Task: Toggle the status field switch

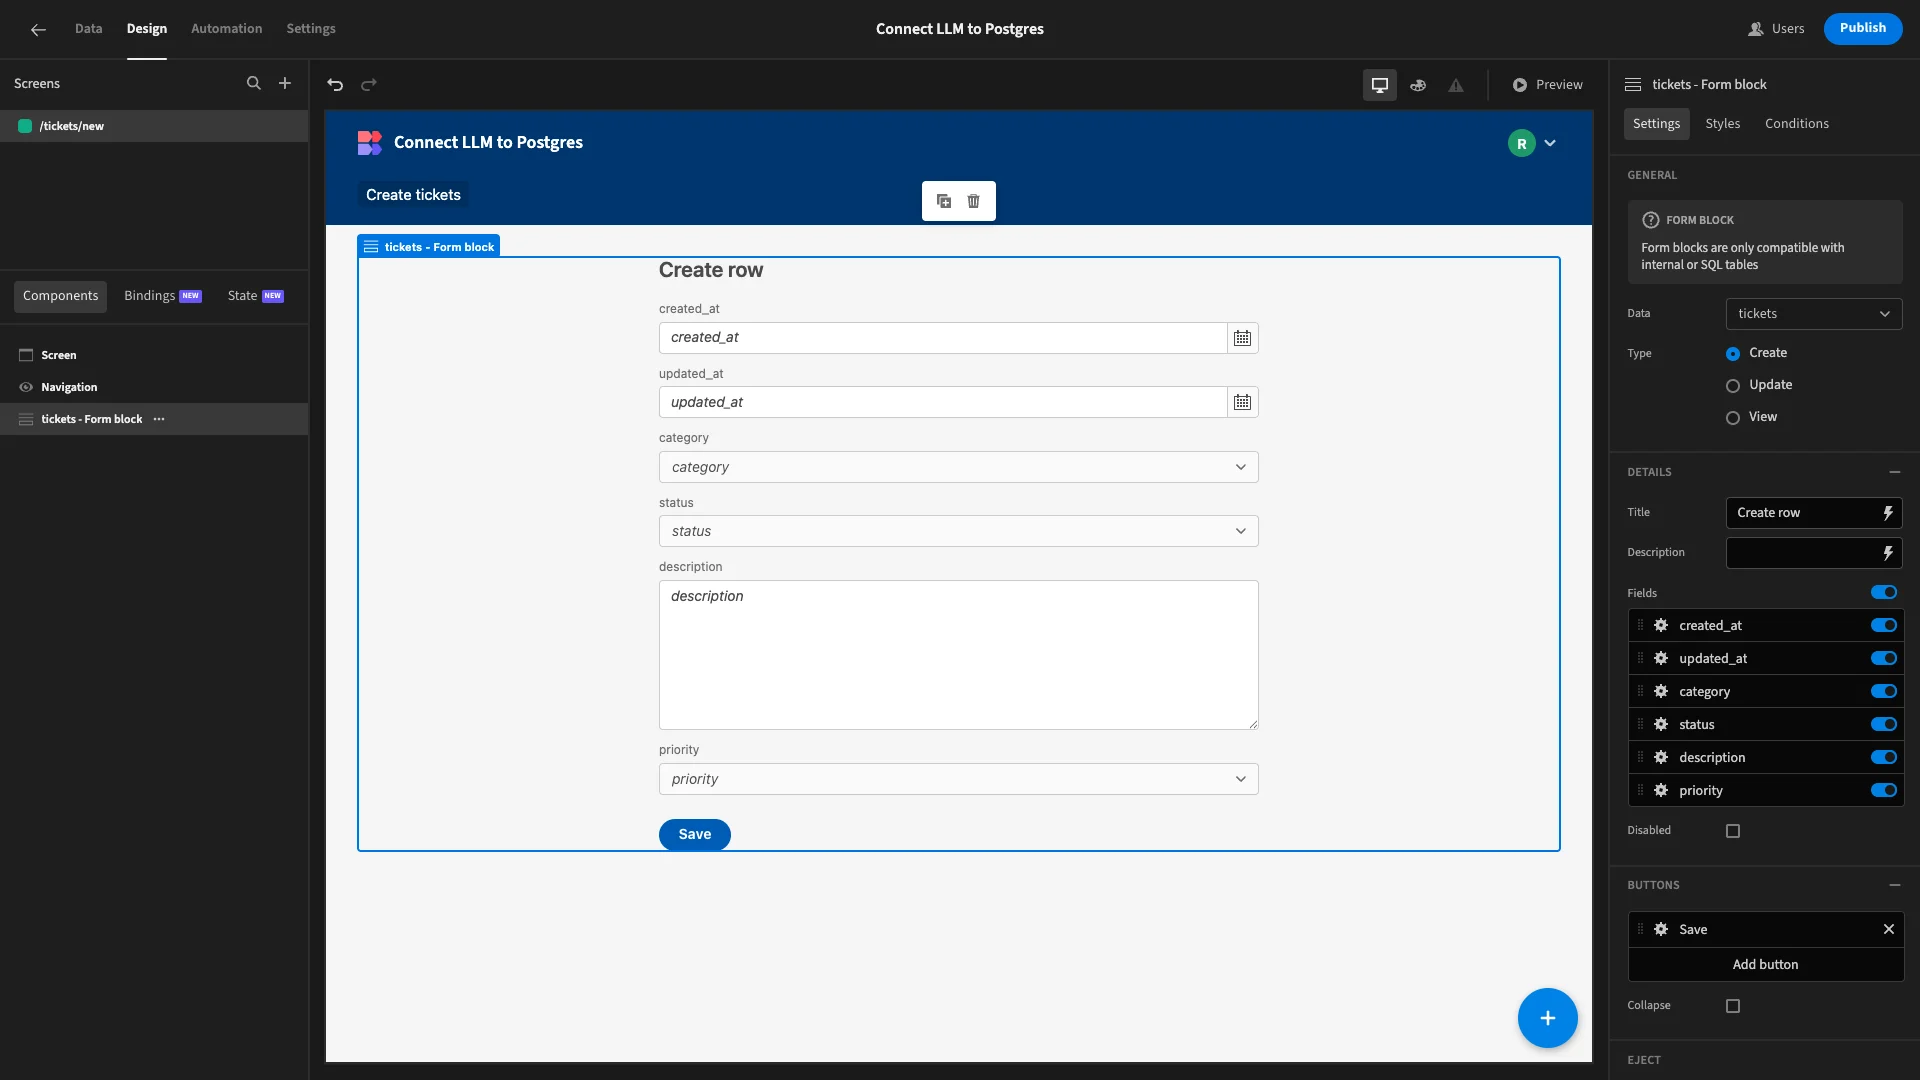Action: tap(1884, 724)
